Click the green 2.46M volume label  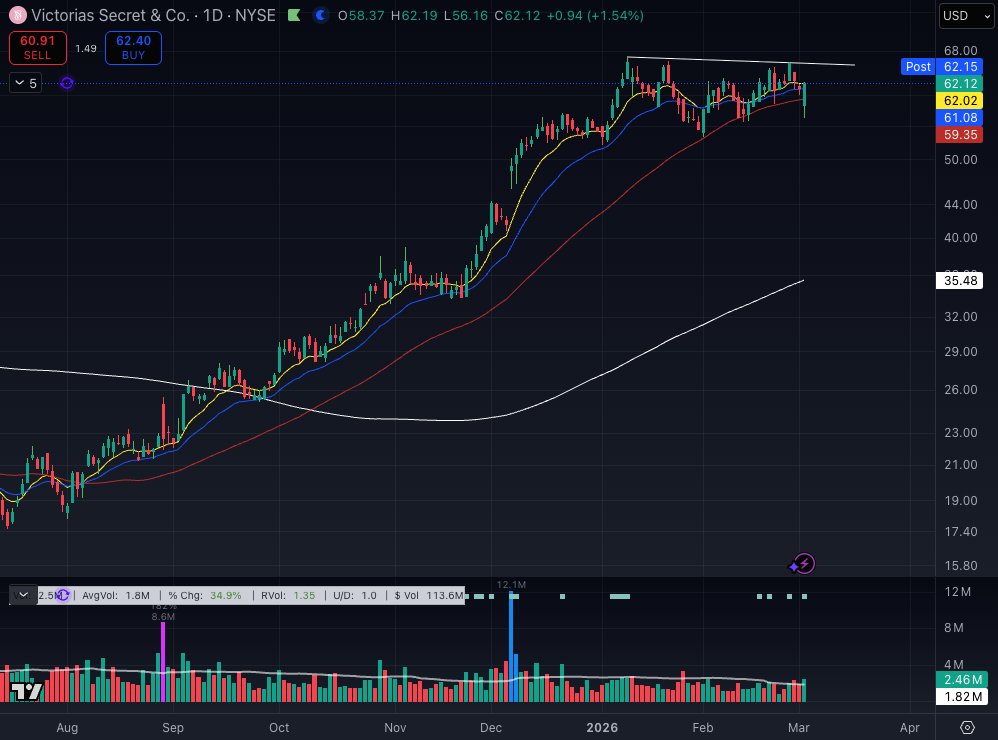pos(962,680)
